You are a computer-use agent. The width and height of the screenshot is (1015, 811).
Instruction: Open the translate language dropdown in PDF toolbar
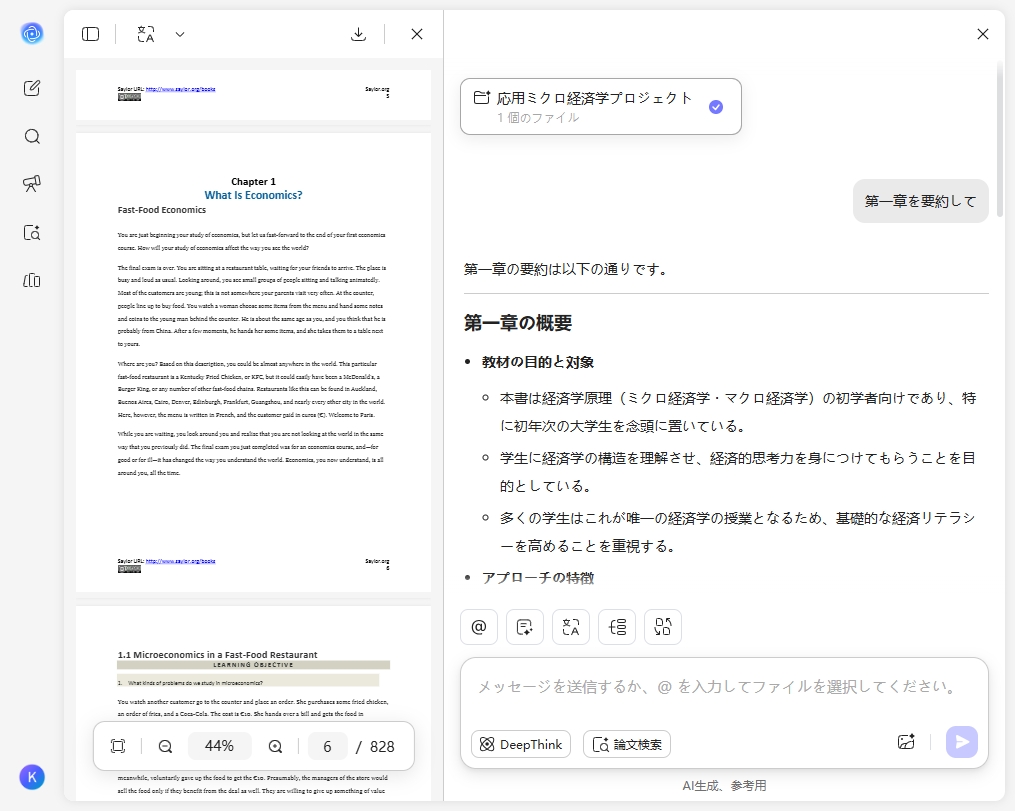[179, 33]
